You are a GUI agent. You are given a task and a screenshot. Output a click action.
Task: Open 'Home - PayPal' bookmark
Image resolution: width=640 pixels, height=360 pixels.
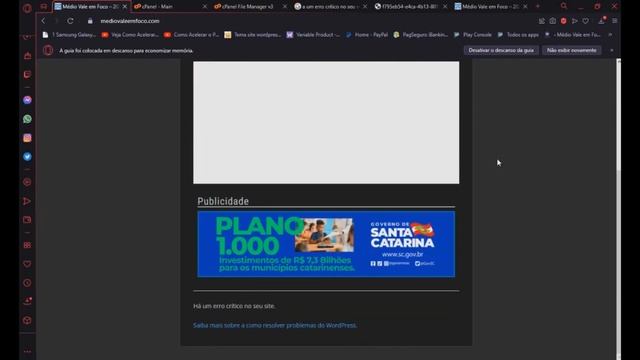[367, 35]
